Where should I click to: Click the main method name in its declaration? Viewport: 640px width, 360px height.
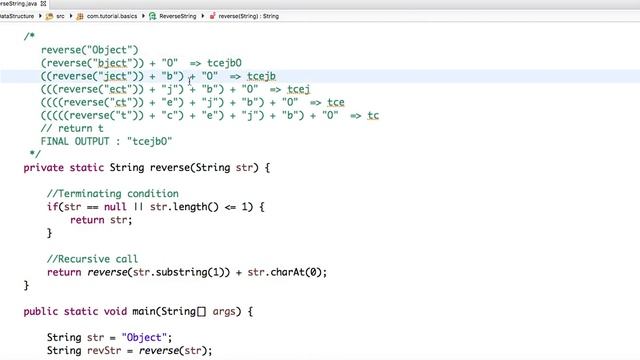tap(144, 311)
